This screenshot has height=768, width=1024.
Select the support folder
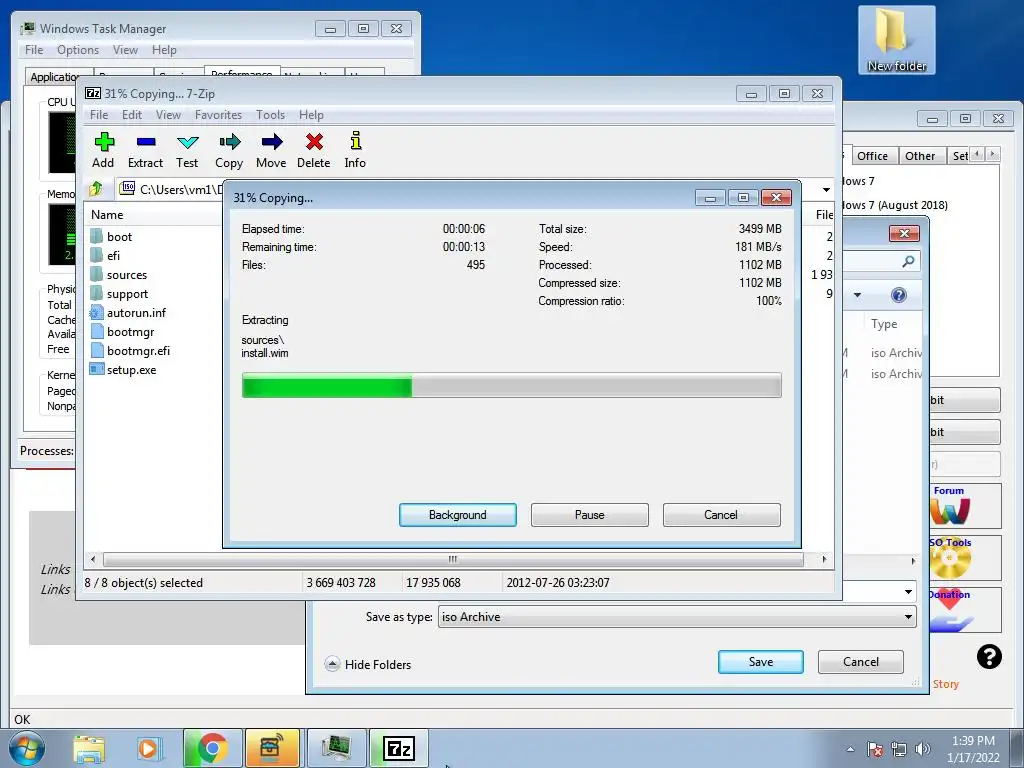127,294
